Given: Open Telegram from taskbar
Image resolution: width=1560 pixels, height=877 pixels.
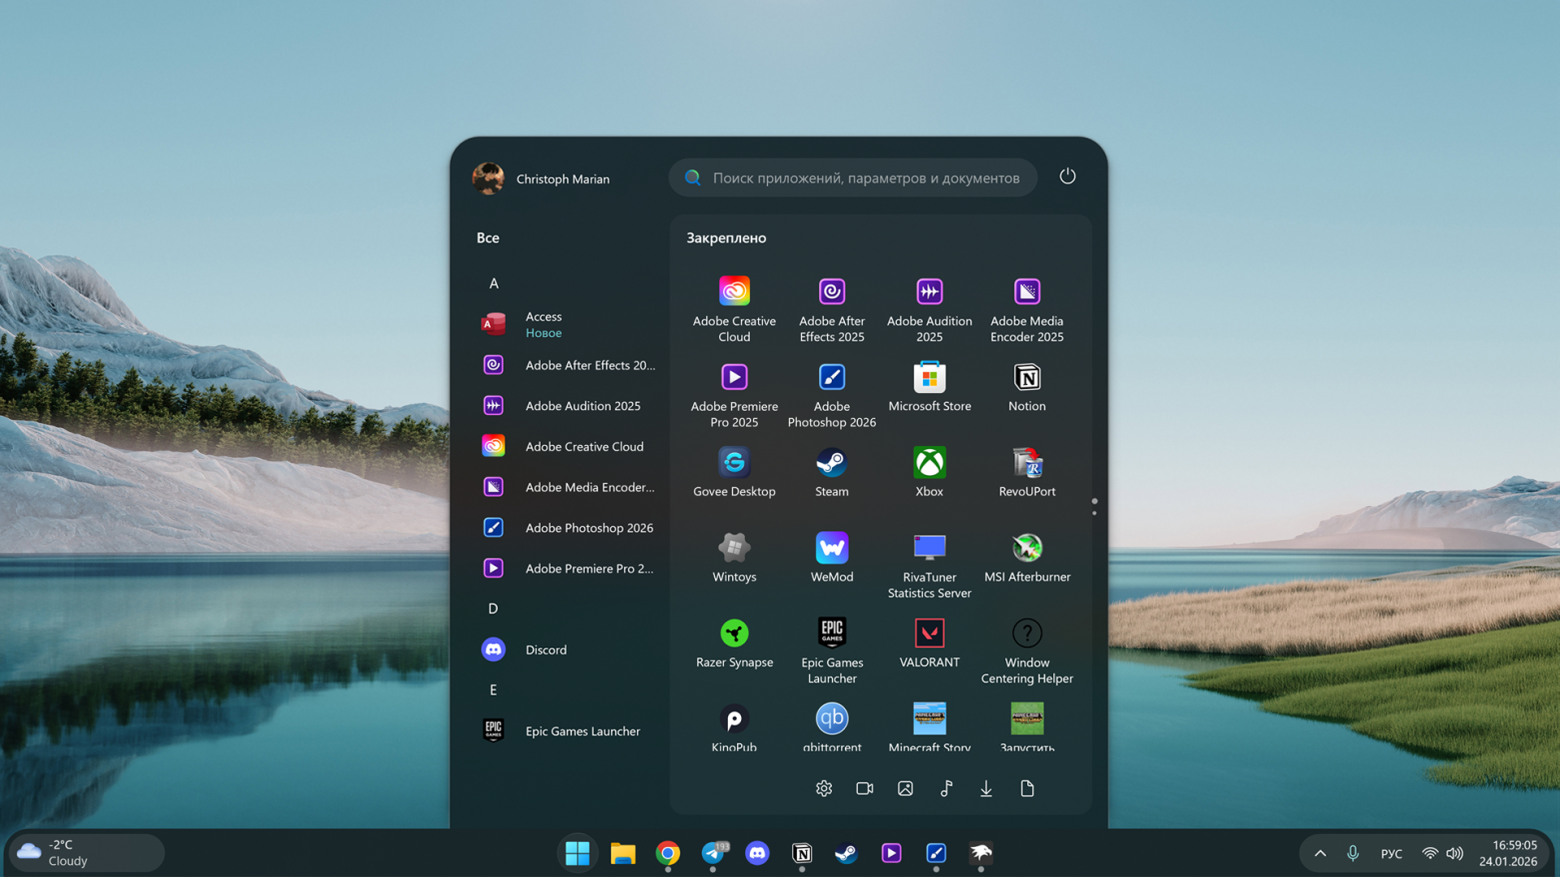Looking at the screenshot, I should pos(713,853).
